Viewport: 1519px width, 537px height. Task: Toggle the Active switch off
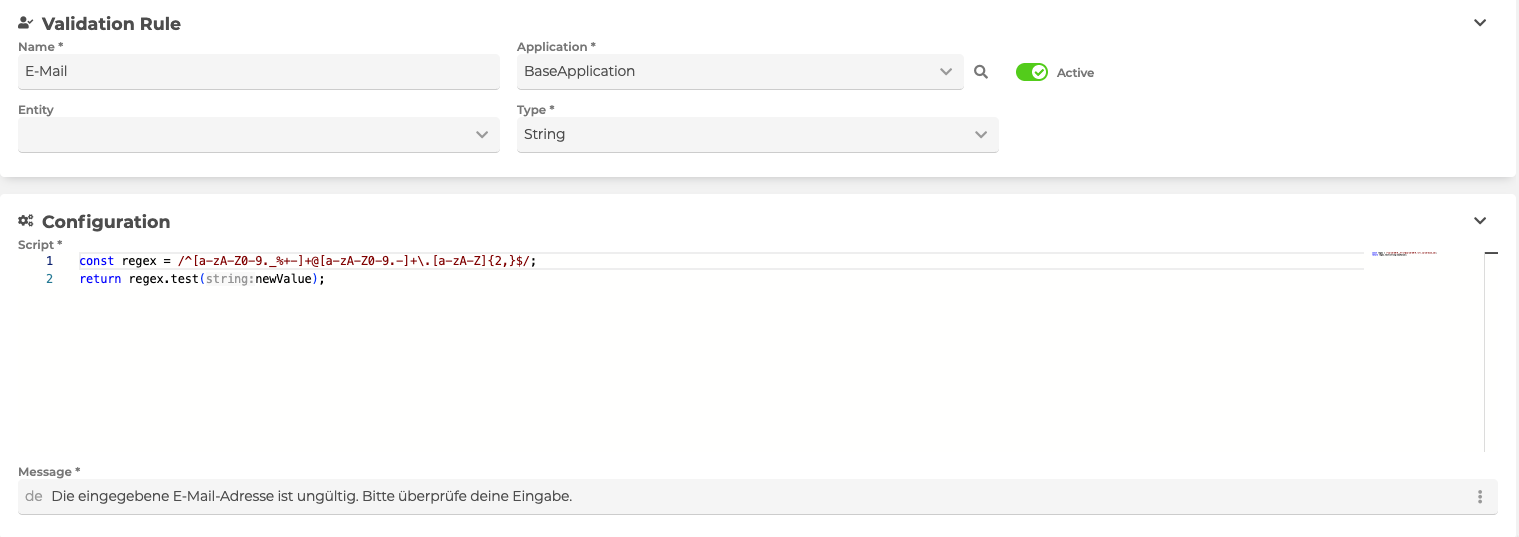click(x=1031, y=72)
